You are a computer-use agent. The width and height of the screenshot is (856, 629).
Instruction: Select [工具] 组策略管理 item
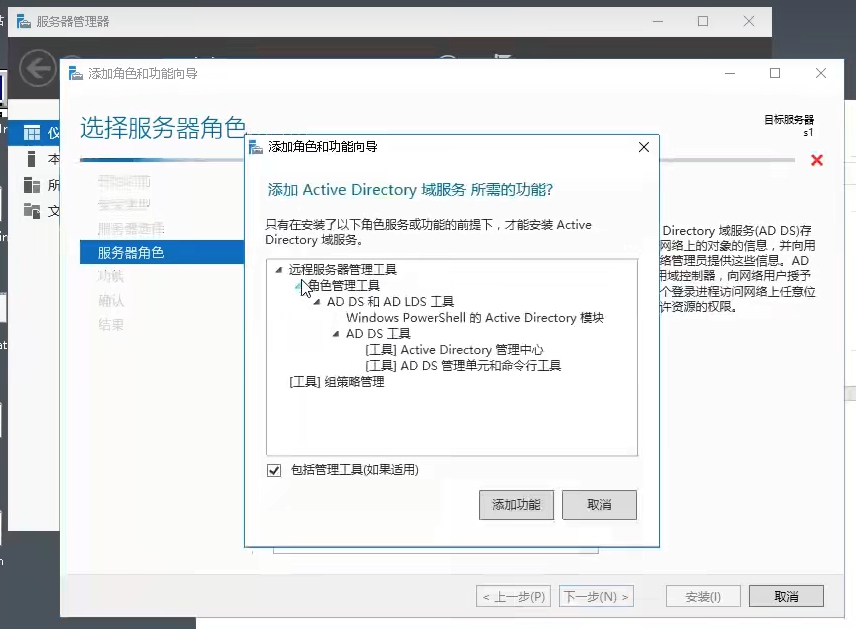point(337,382)
